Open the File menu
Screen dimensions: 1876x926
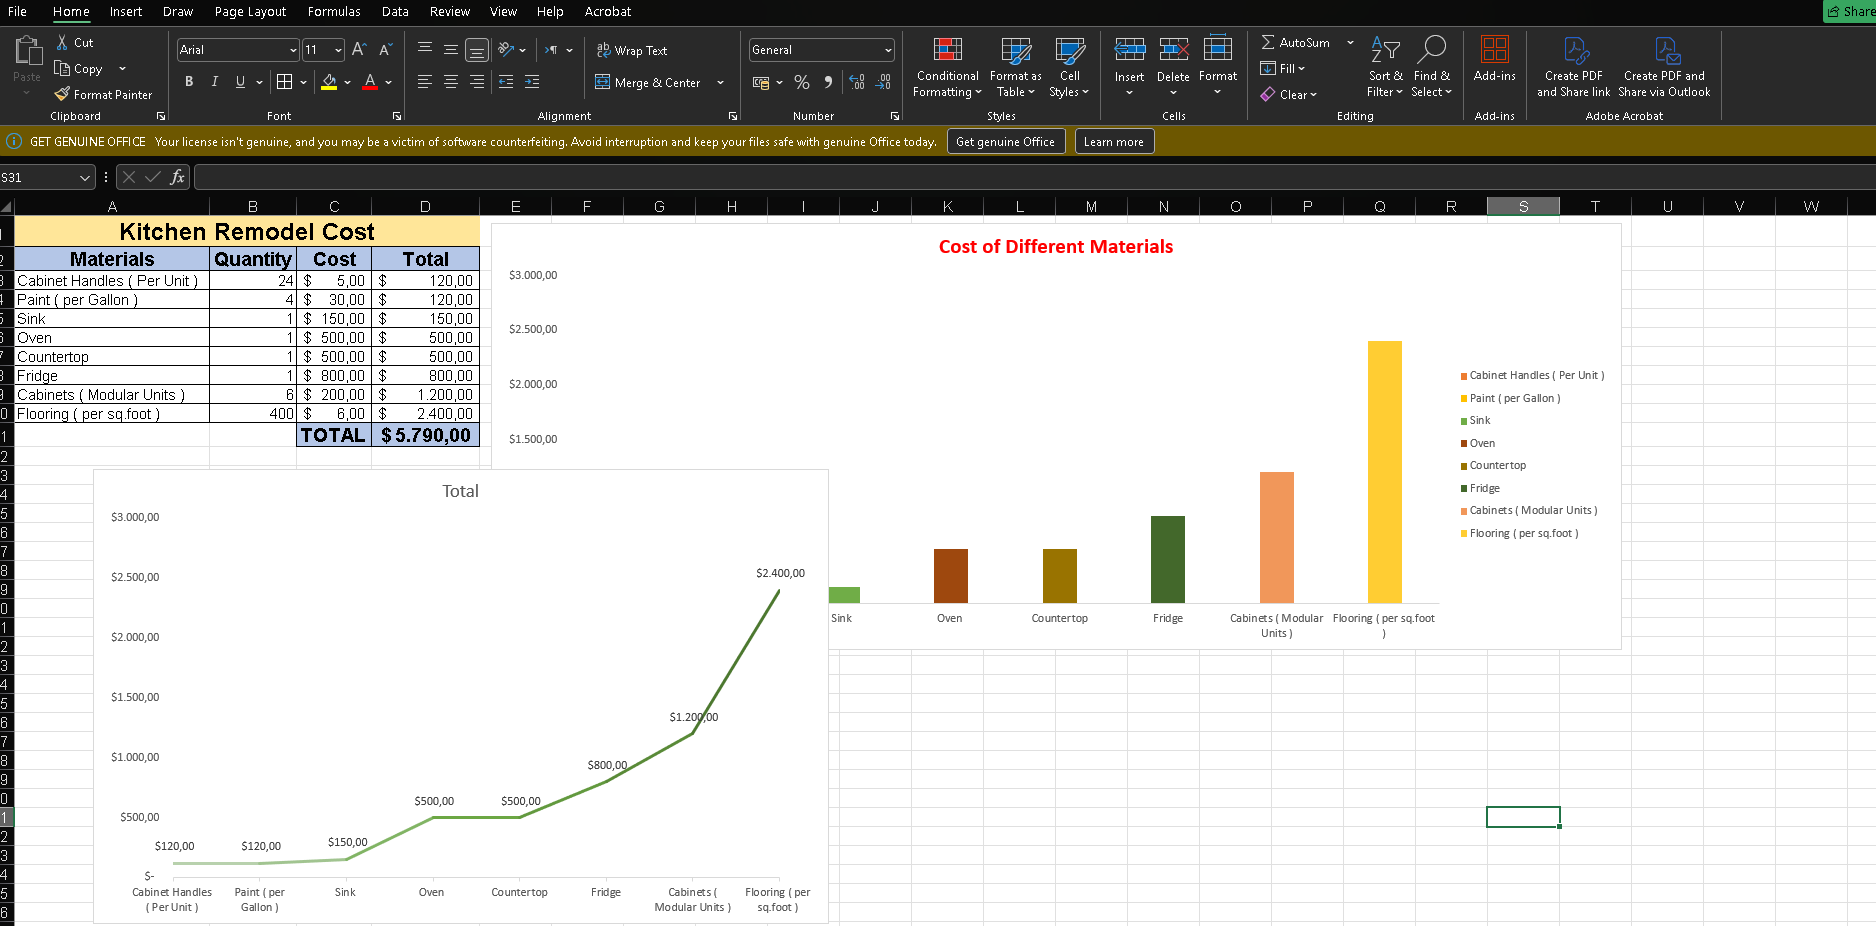coord(17,12)
